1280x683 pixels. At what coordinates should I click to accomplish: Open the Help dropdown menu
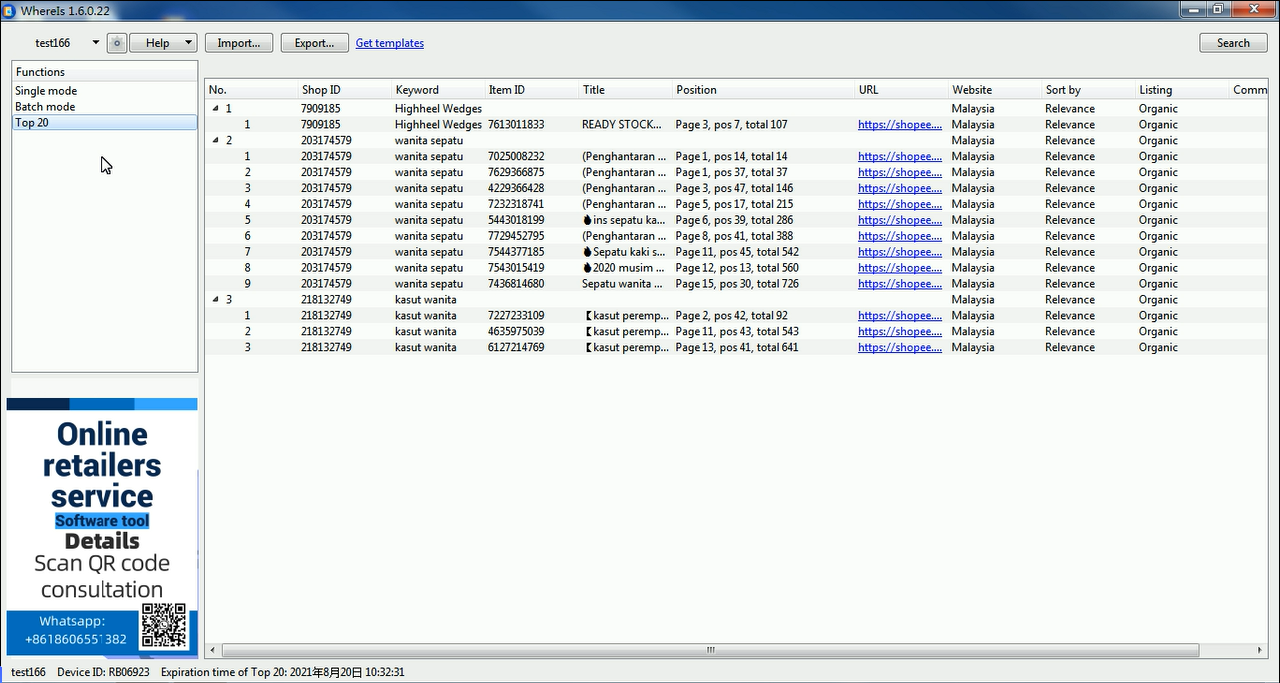(163, 43)
